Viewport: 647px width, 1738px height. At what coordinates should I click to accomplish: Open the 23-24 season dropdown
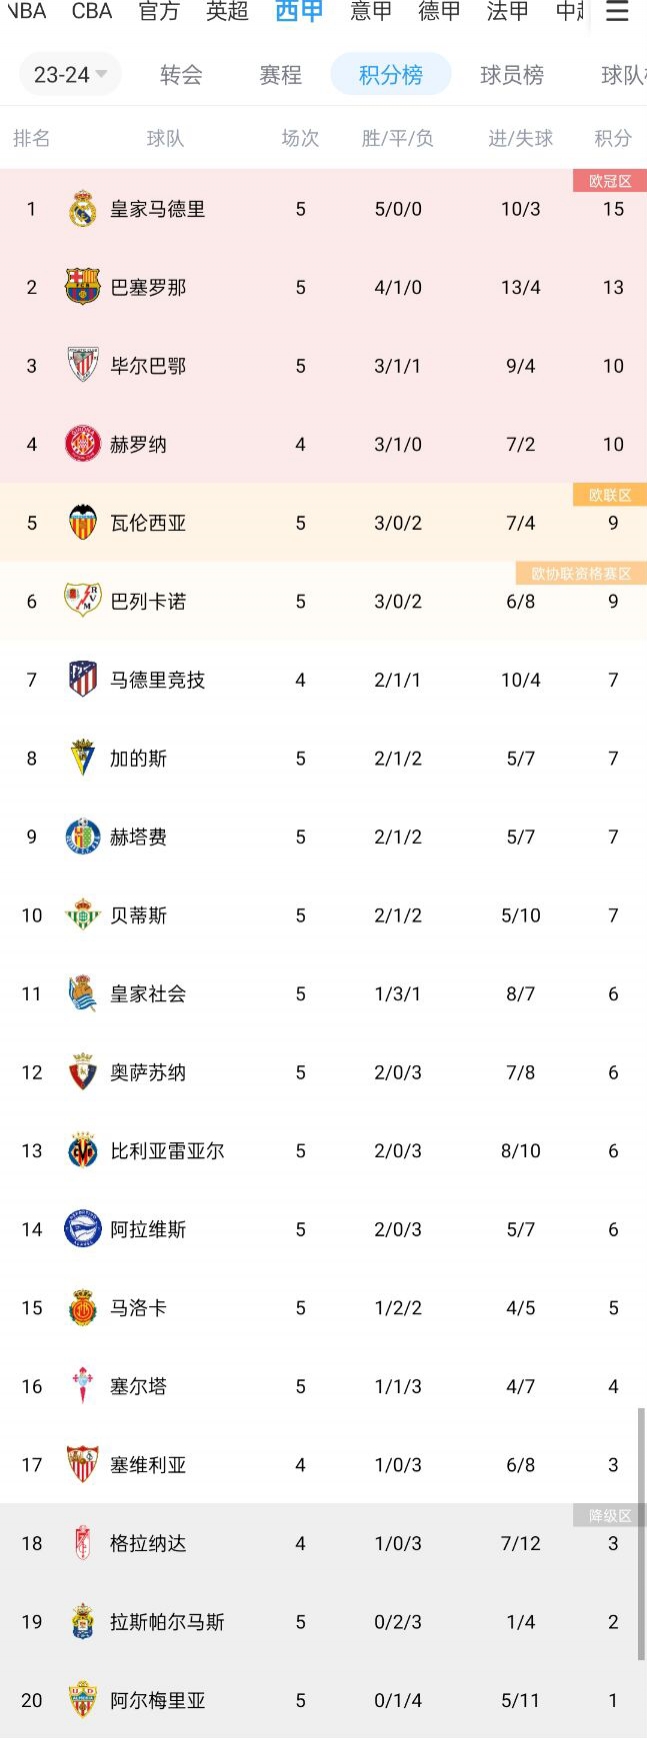tap(70, 75)
